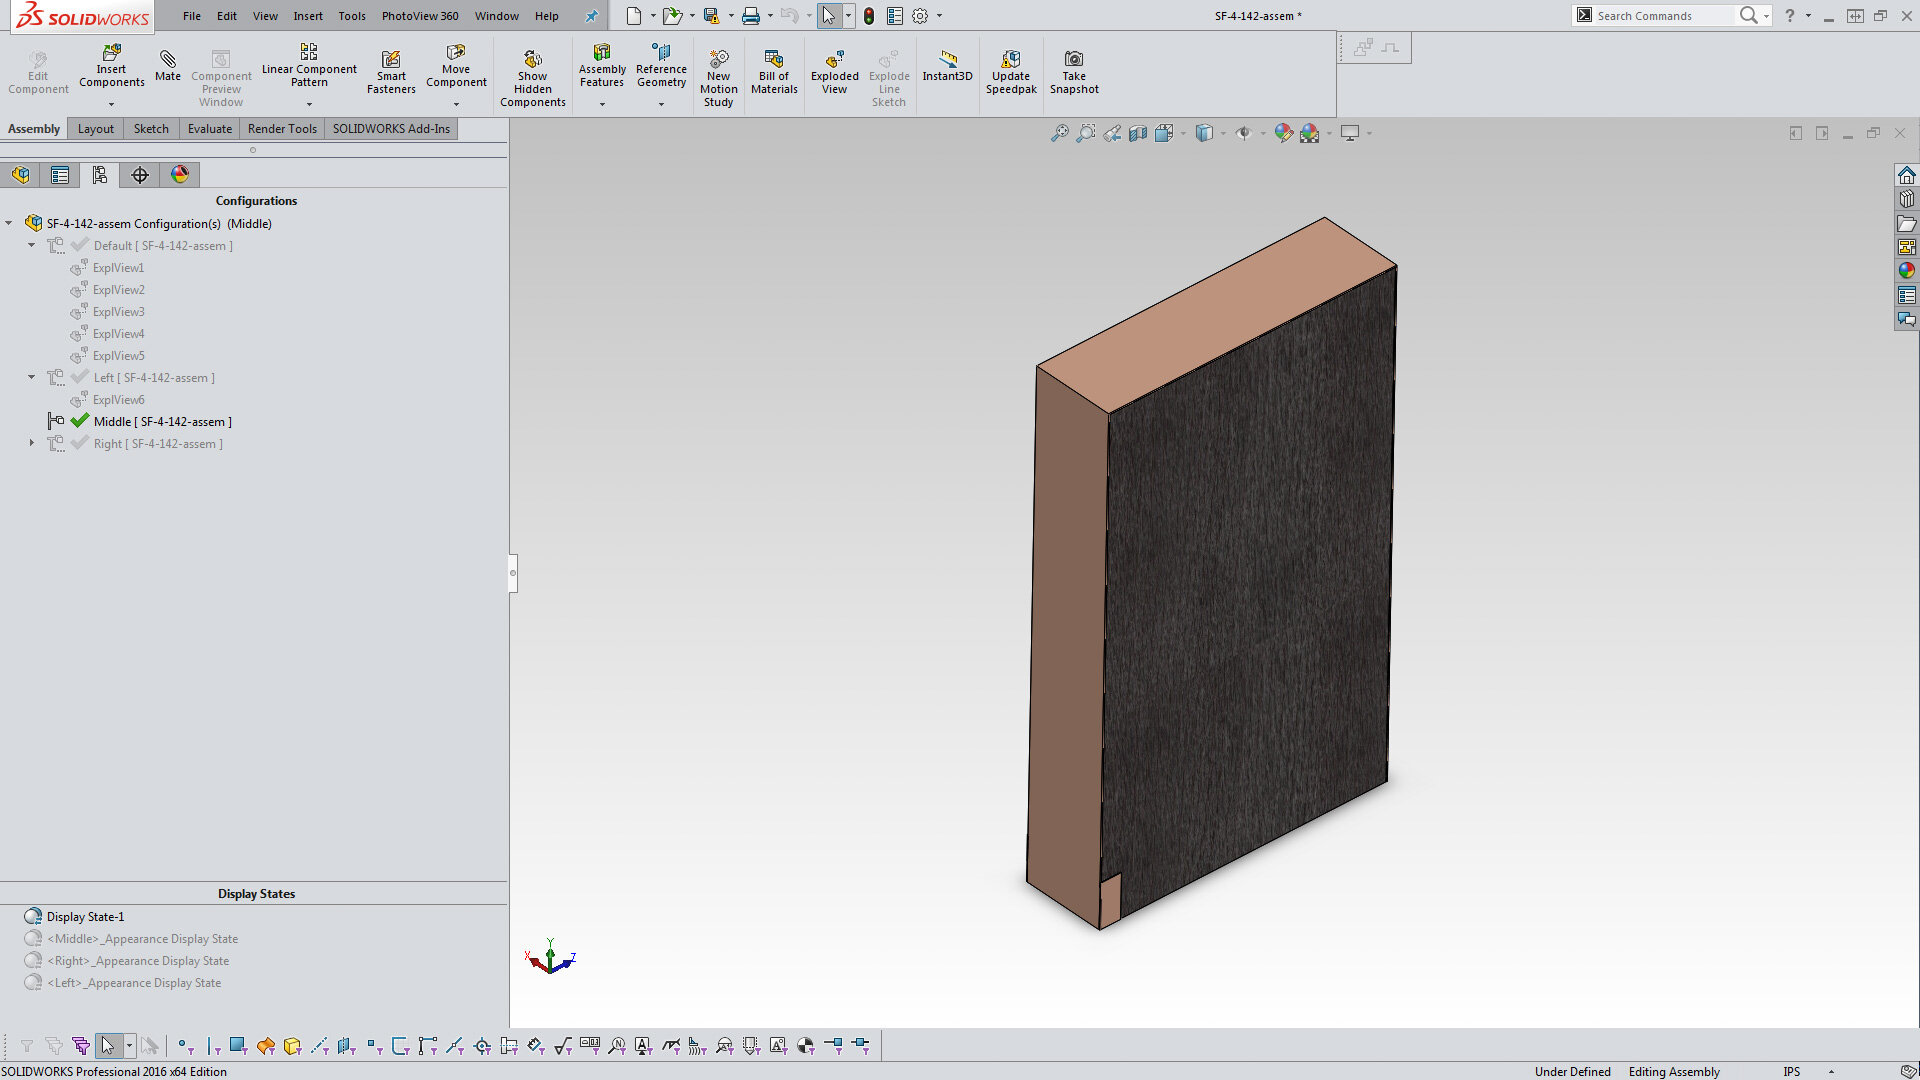Toggle Instant3D mode
This screenshot has width=1920, height=1080.
(x=947, y=66)
